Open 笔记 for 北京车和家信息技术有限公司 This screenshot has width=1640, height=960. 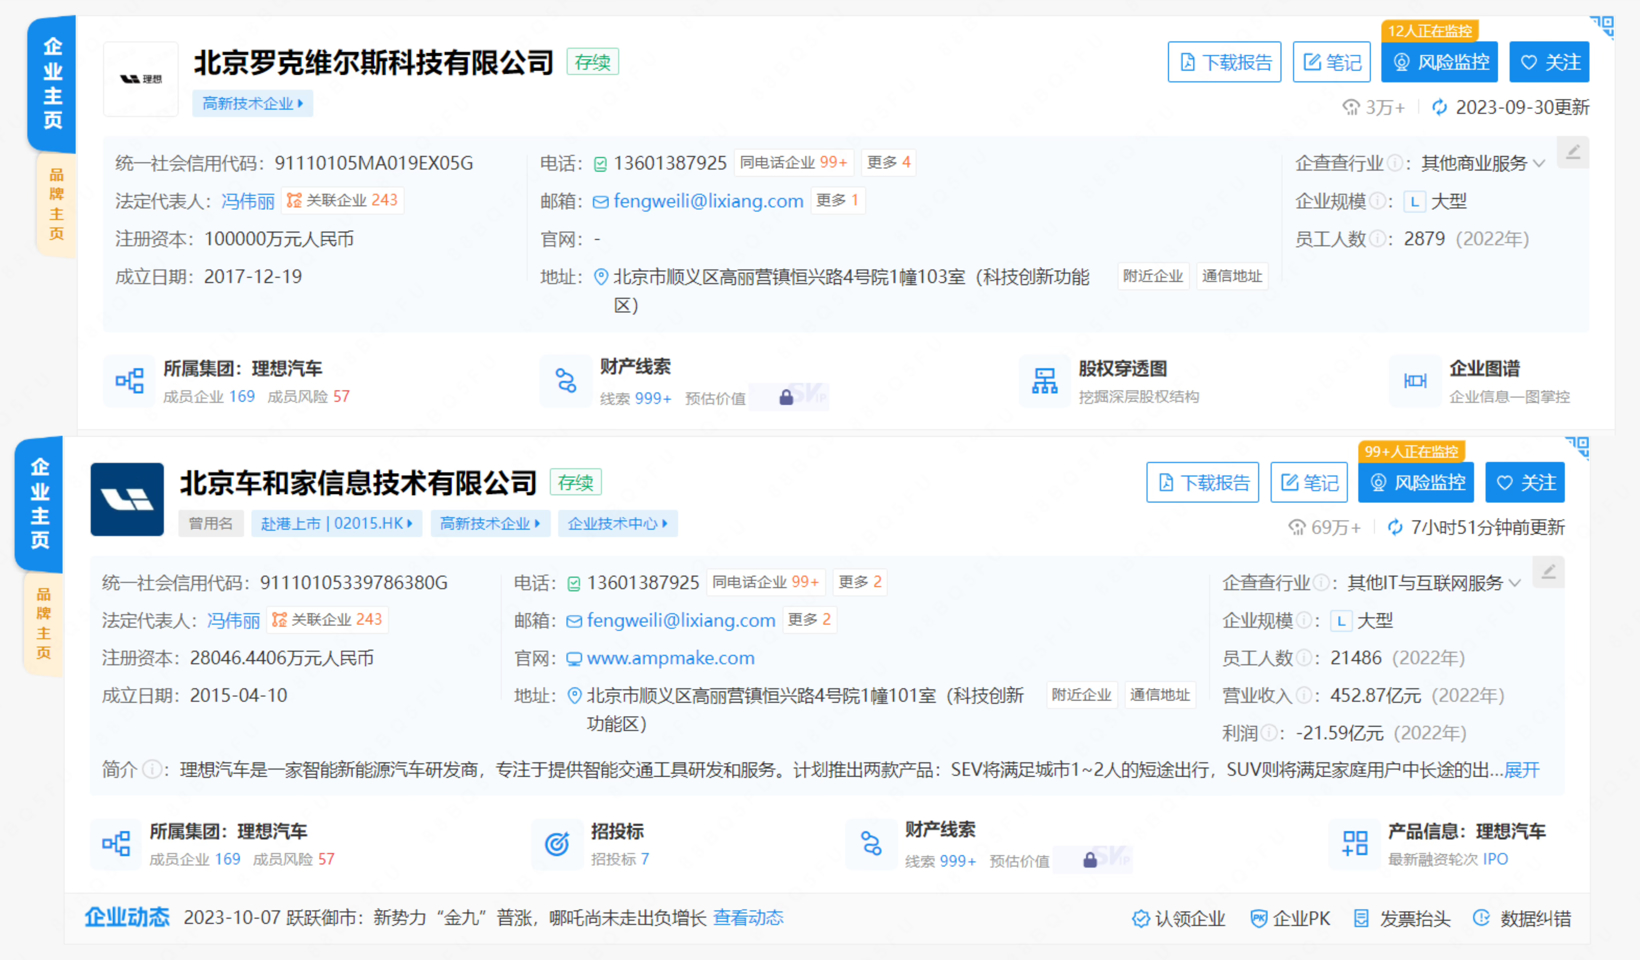(1309, 482)
